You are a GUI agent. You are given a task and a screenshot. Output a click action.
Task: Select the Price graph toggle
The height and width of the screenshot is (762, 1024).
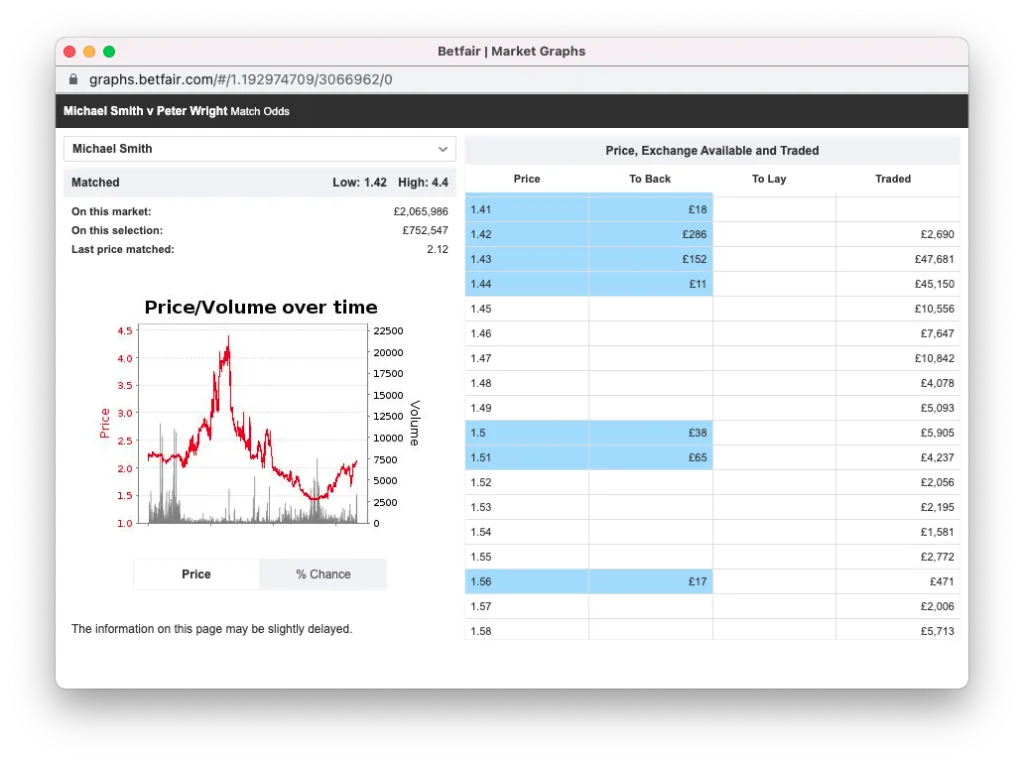point(196,574)
